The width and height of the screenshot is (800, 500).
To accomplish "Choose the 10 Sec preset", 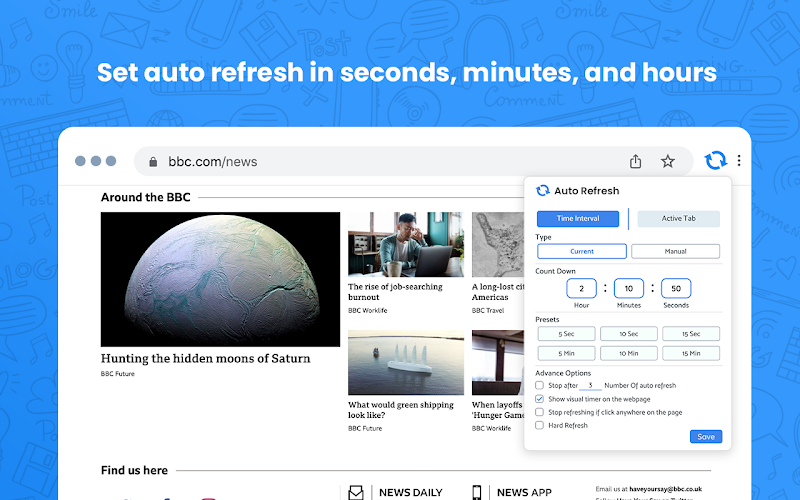I will (629, 334).
